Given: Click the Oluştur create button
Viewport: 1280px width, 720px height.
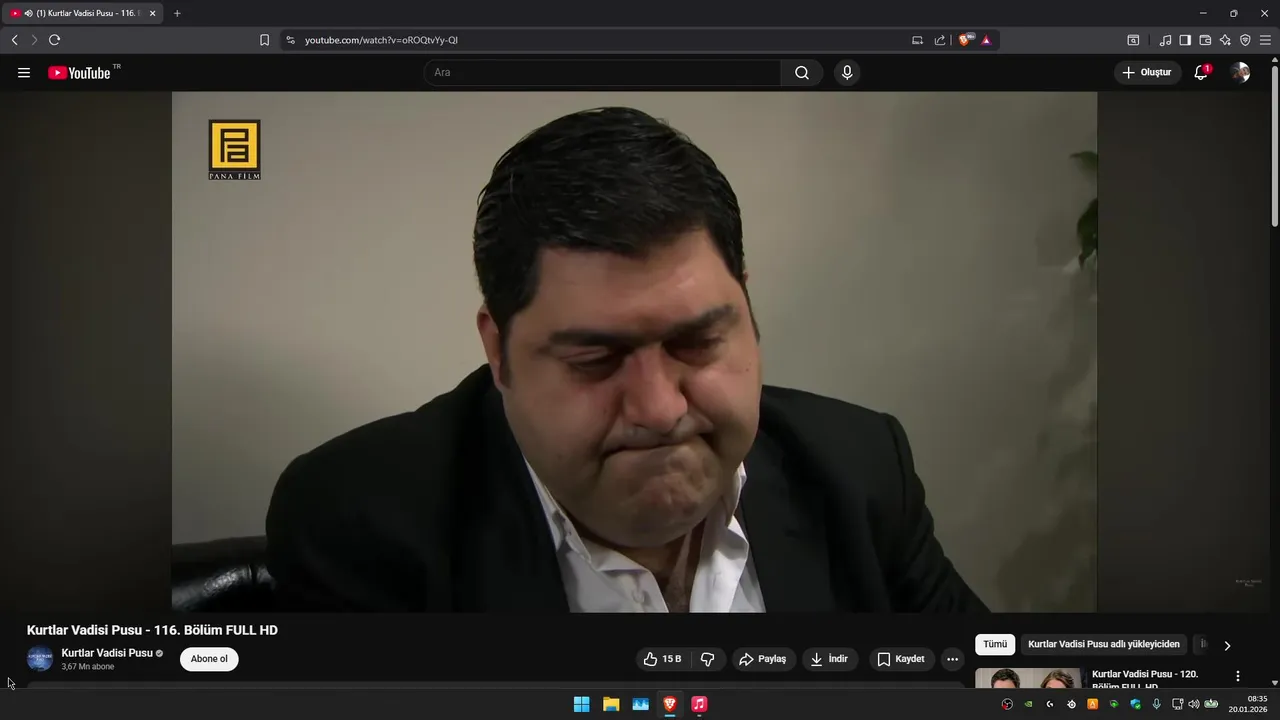Looking at the screenshot, I should click(1147, 72).
